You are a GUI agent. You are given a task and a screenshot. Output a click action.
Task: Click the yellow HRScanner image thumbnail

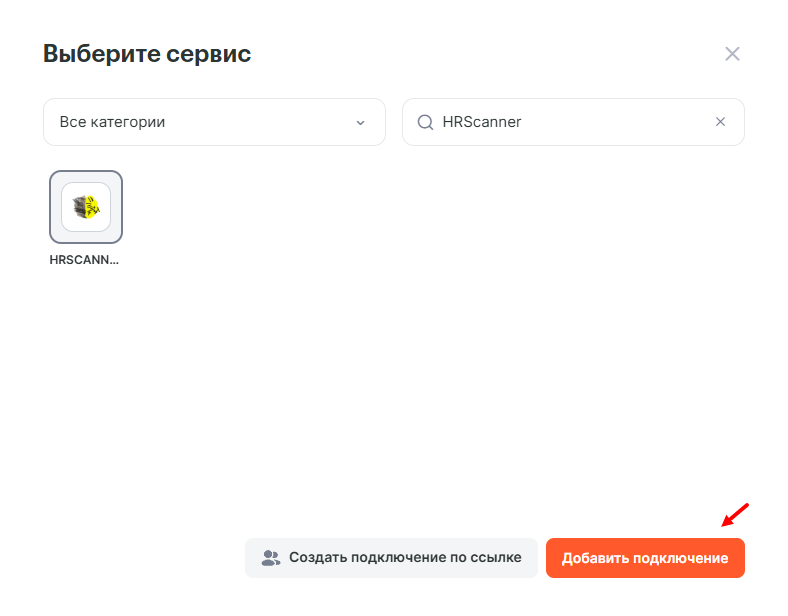(x=87, y=208)
